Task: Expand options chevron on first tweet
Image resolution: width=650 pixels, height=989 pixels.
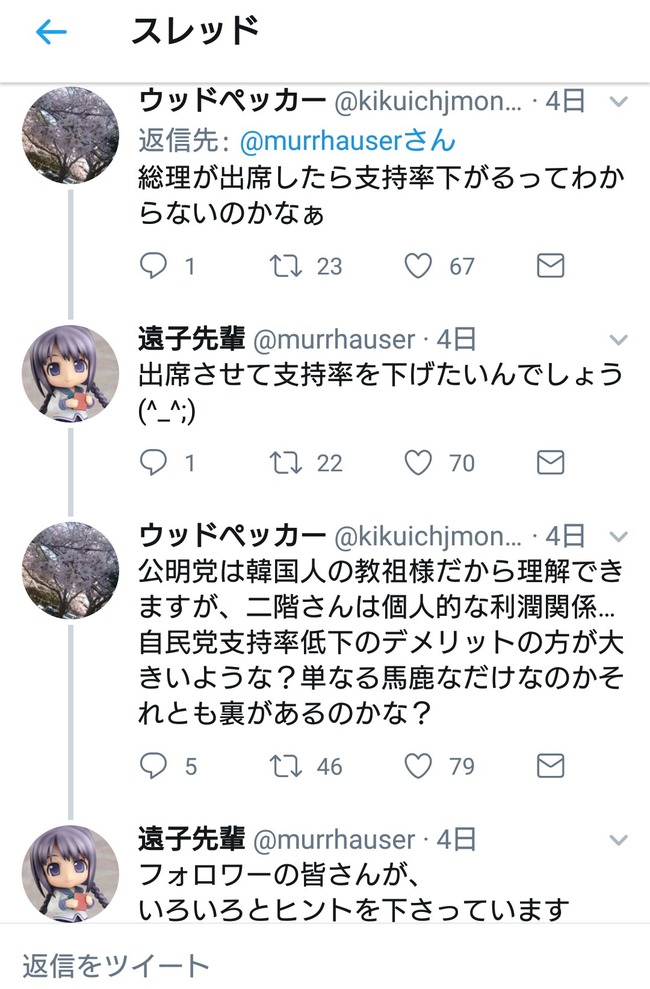Action: pyautogui.click(x=619, y=102)
